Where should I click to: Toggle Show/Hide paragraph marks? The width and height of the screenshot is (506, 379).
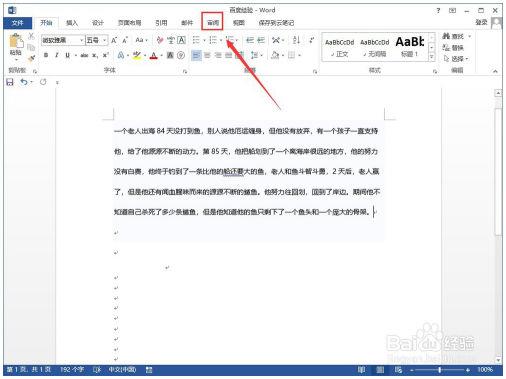(311, 40)
